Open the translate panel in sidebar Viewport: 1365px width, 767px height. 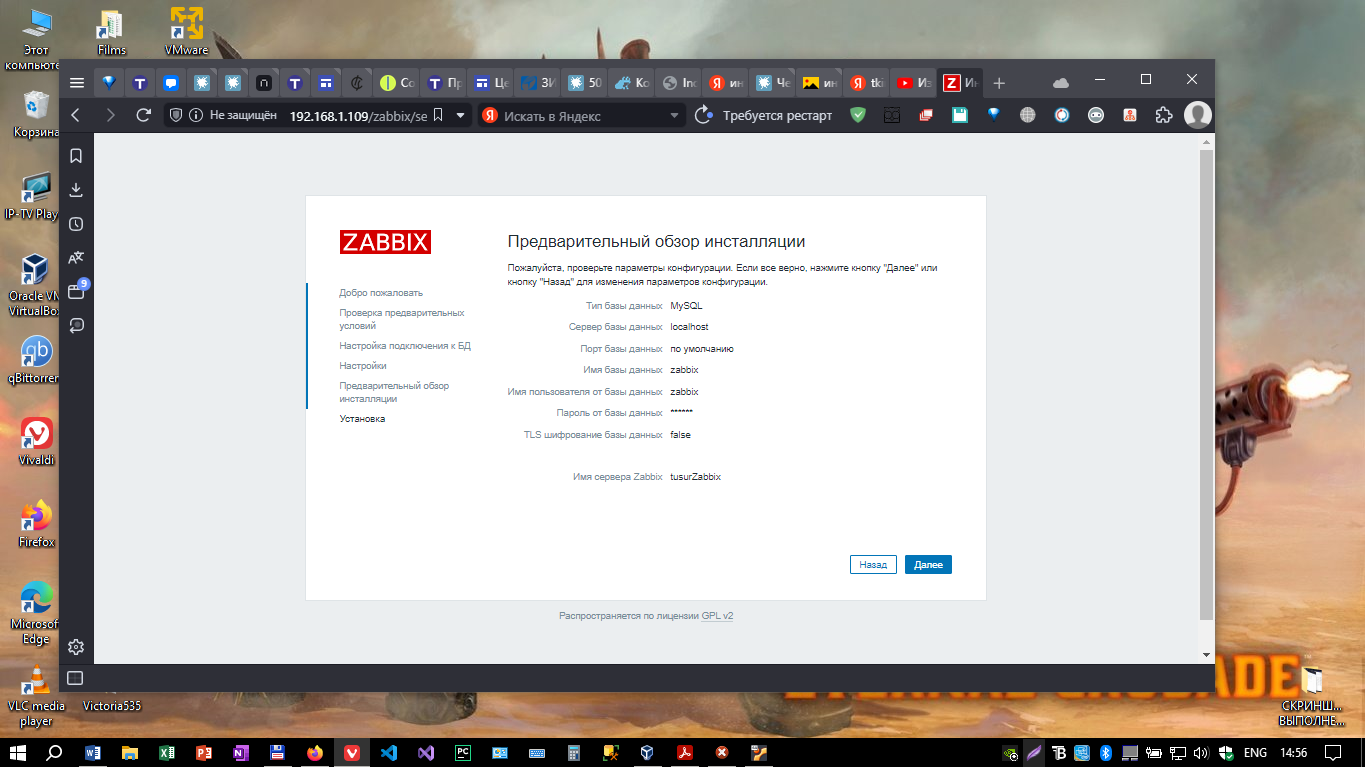(76, 258)
